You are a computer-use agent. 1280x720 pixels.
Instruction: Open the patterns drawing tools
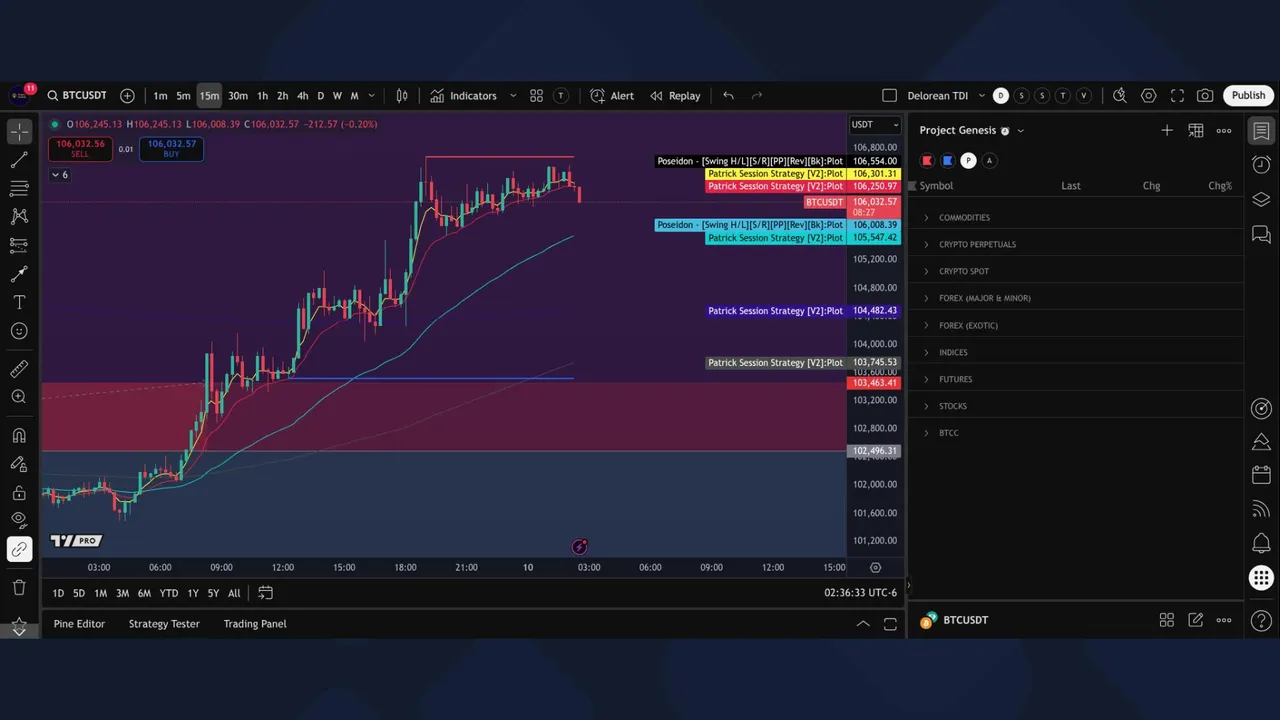19,216
